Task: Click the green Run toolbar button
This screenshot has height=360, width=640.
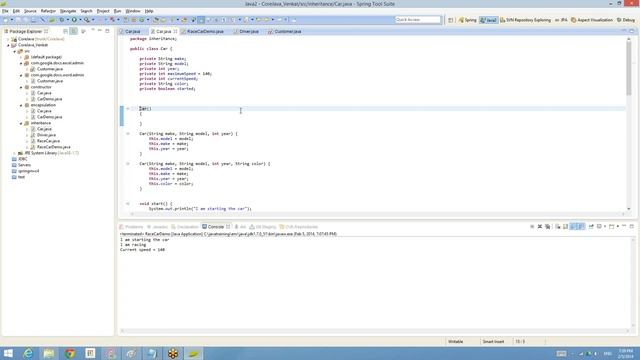Action: coord(74,20)
